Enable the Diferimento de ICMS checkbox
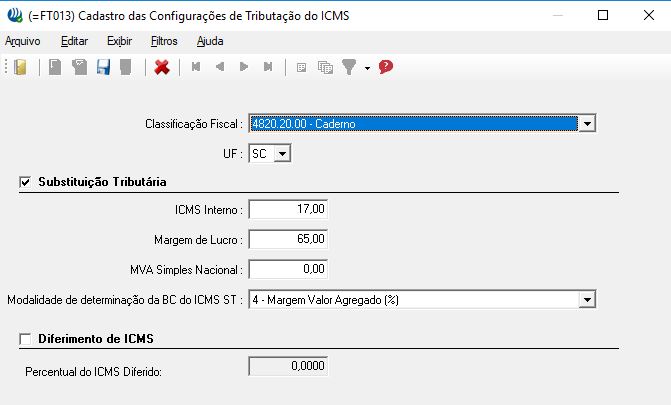 (x=25, y=339)
